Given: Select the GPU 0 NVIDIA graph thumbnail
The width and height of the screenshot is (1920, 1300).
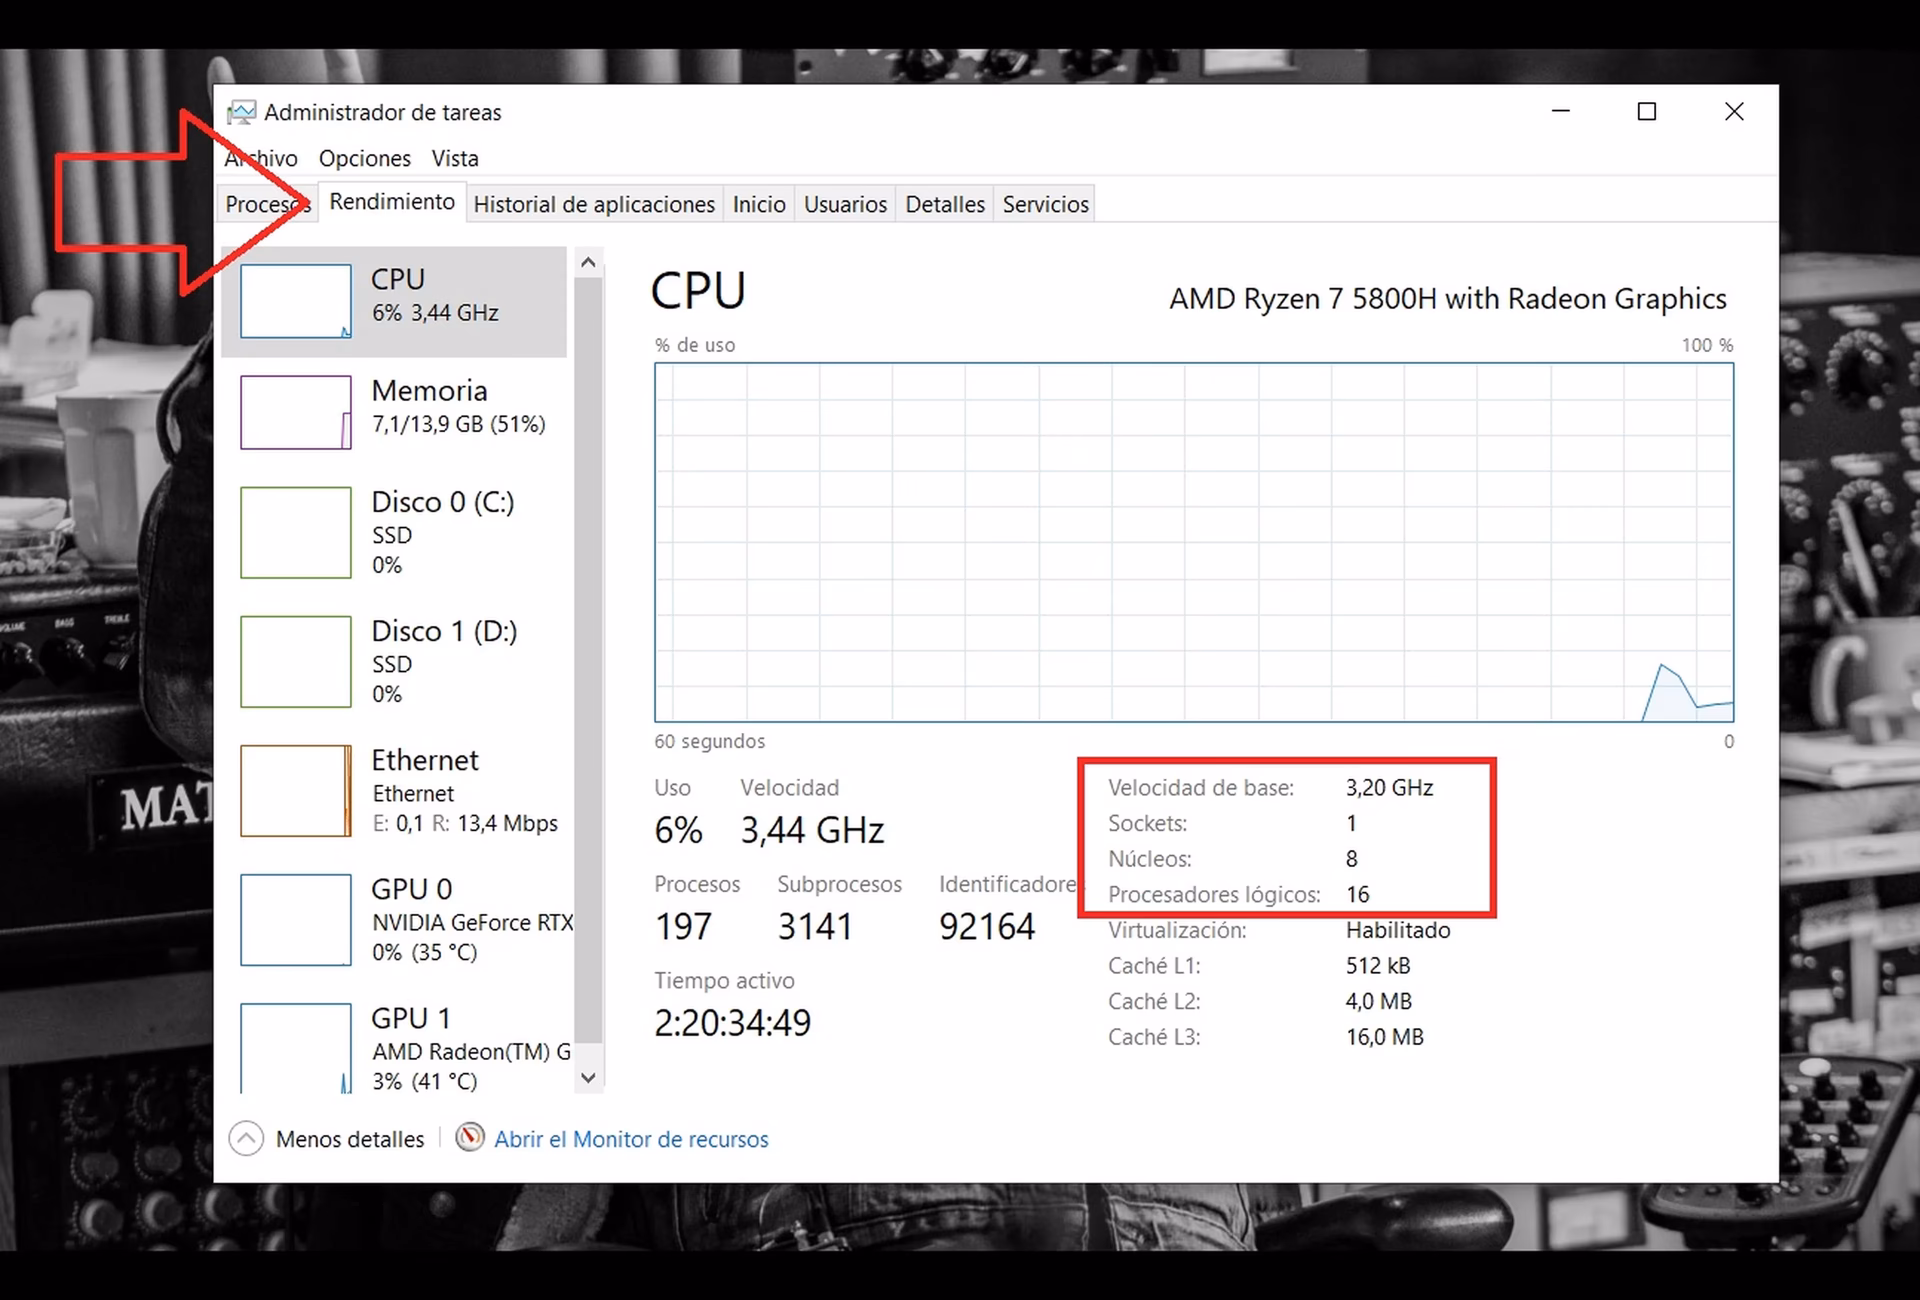Looking at the screenshot, I should [x=296, y=919].
